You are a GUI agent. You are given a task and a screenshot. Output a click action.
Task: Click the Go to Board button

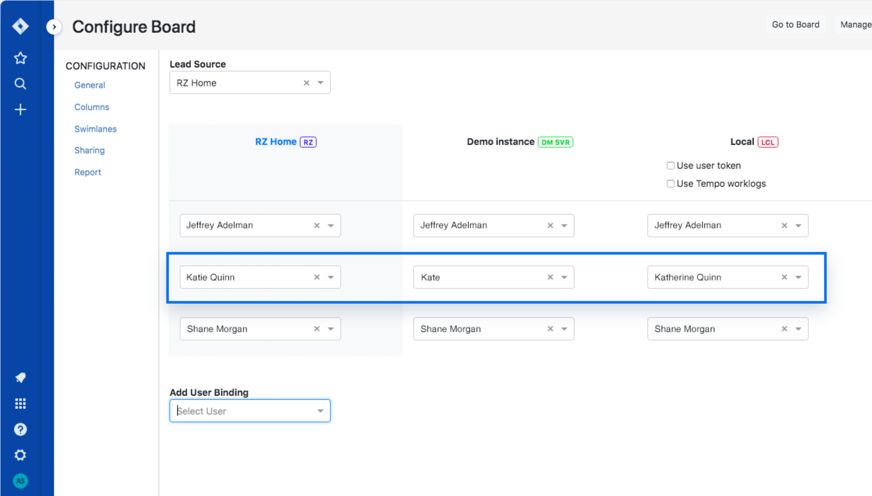click(x=795, y=25)
